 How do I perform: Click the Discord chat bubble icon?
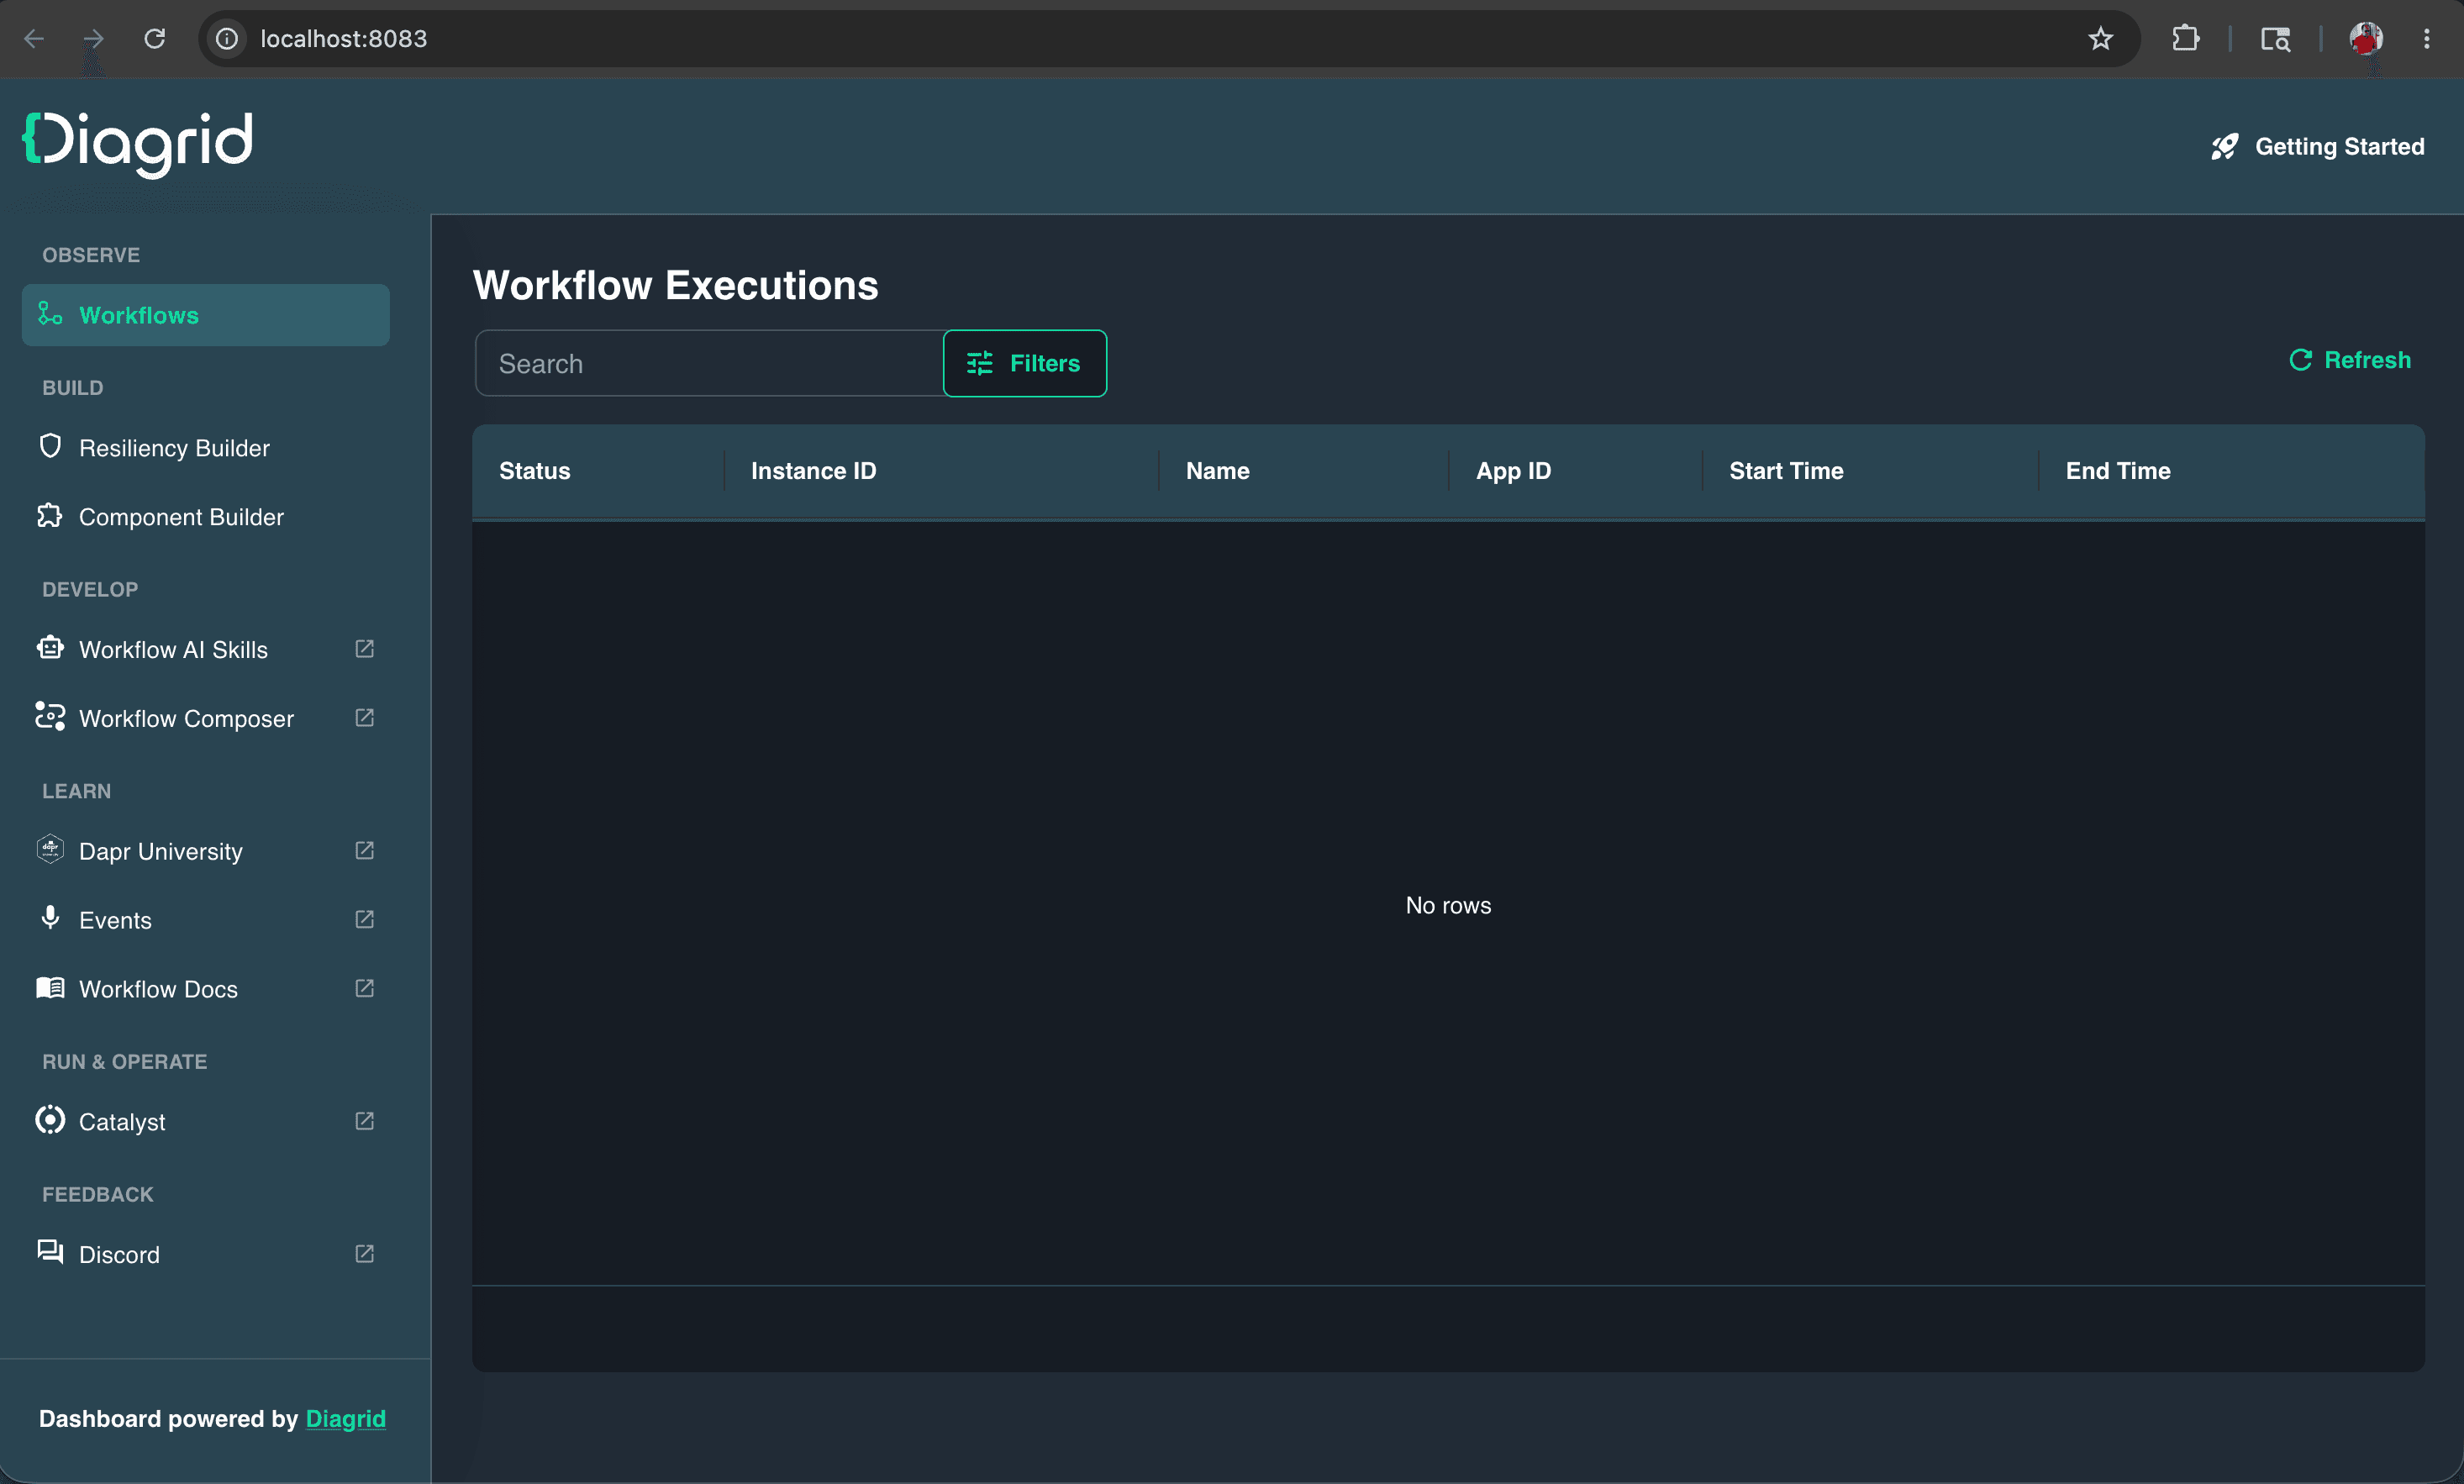[50, 1252]
